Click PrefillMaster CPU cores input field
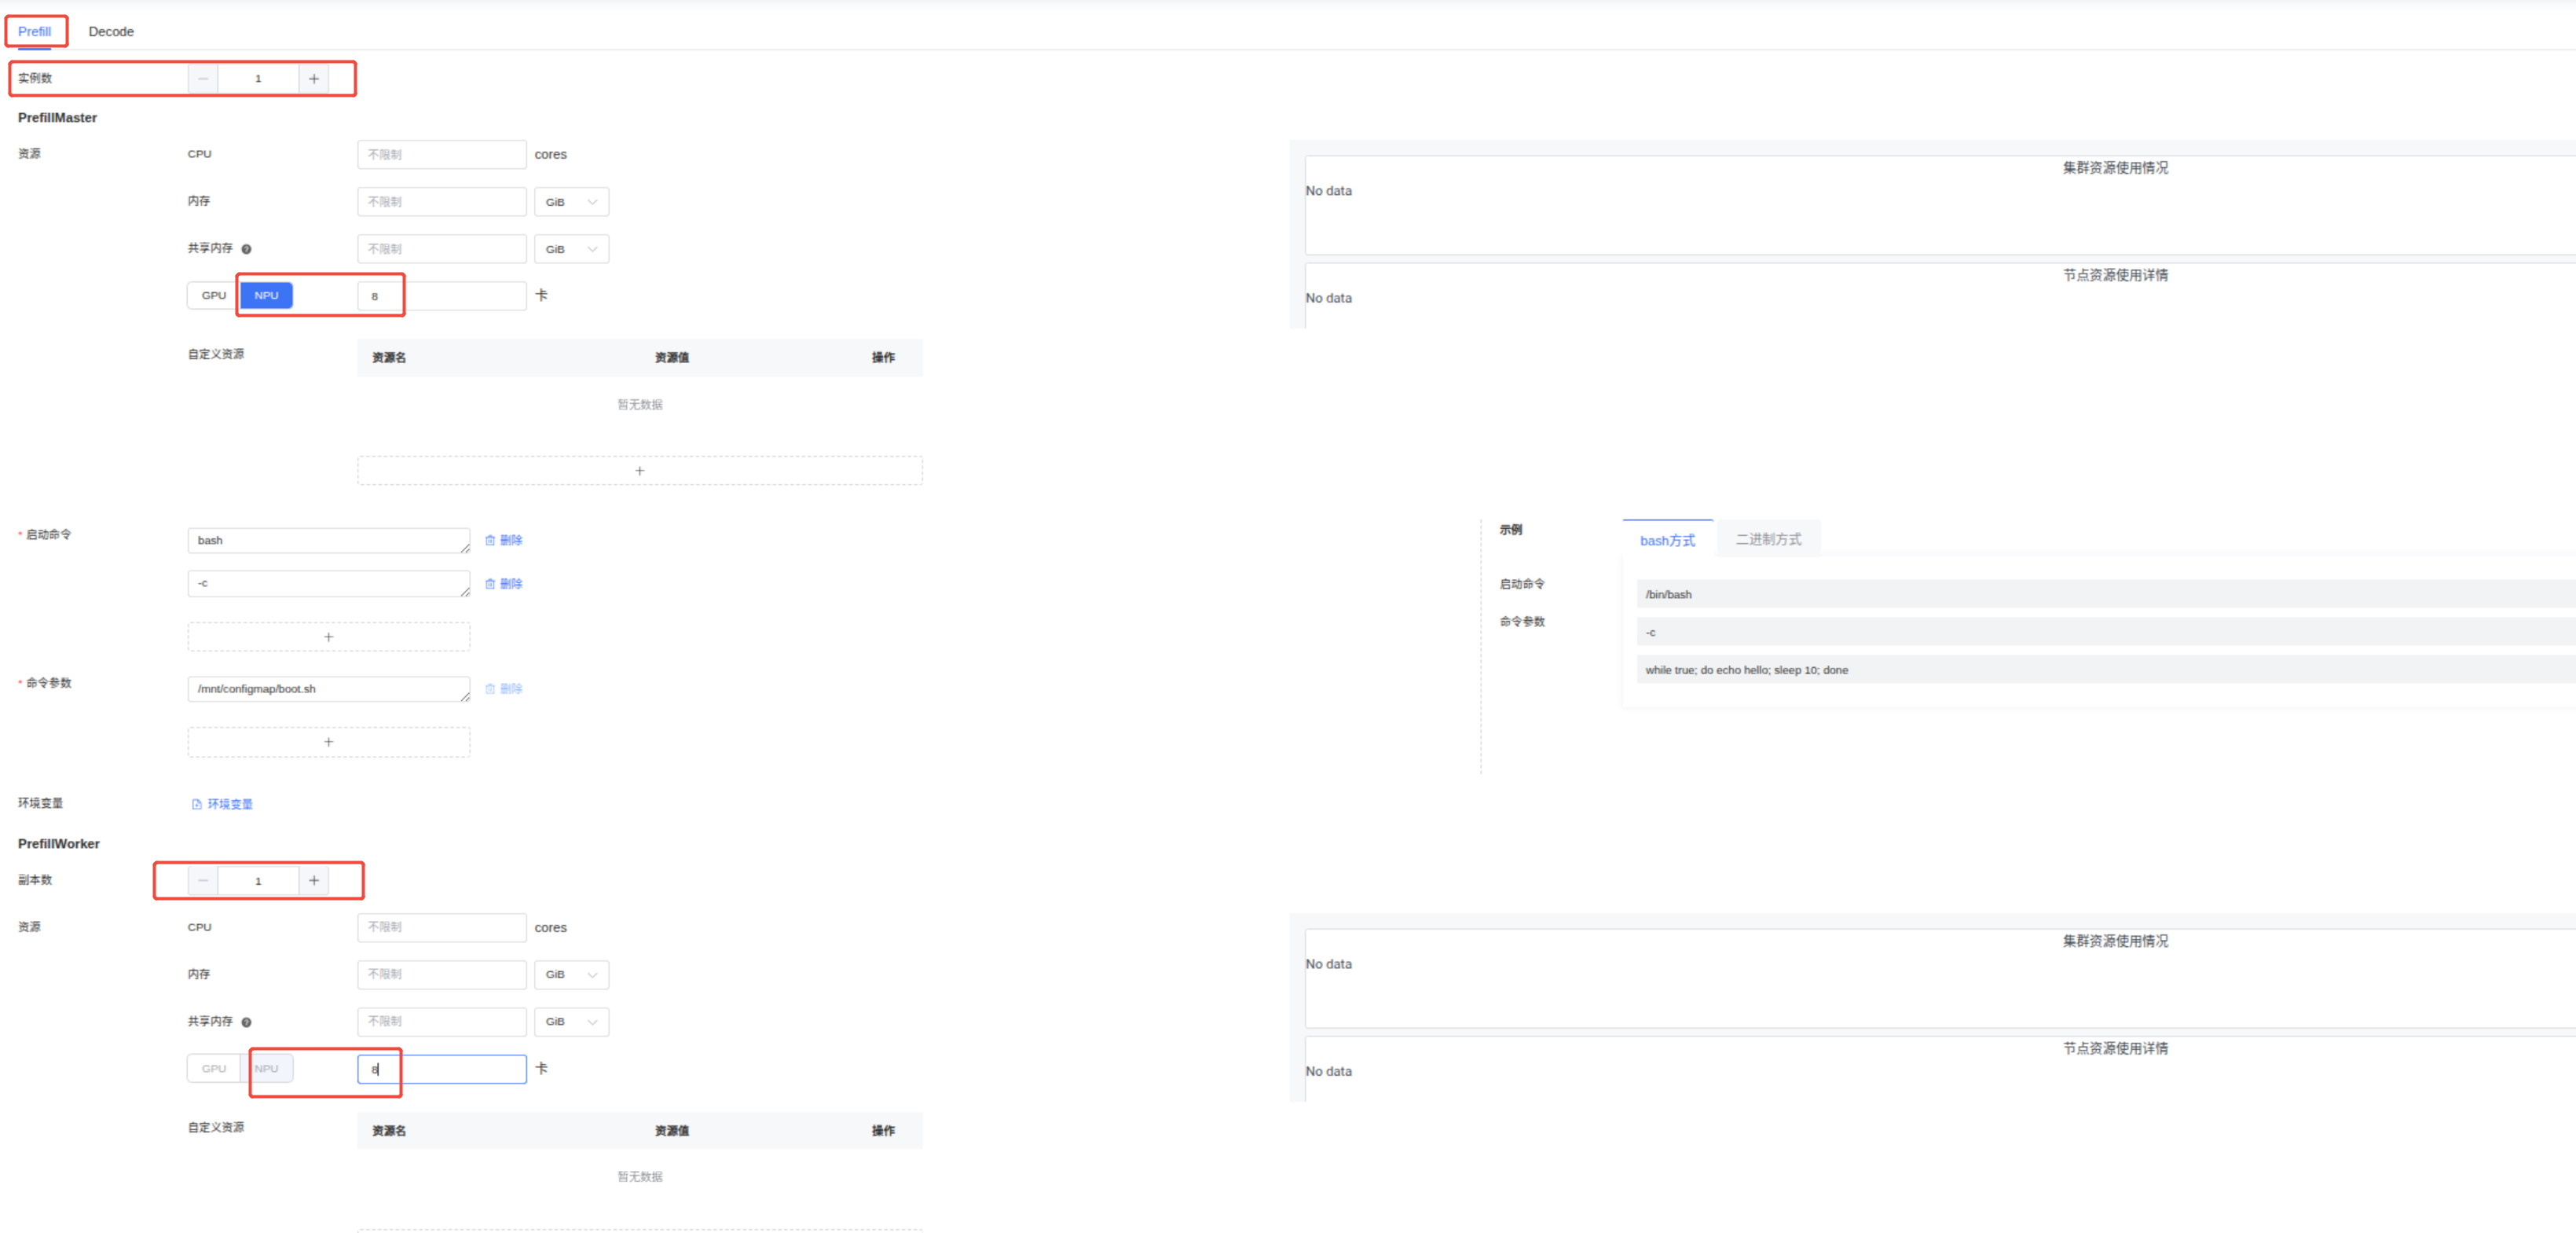Screen dimensions: 2576x1233 (x=441, y=155)
